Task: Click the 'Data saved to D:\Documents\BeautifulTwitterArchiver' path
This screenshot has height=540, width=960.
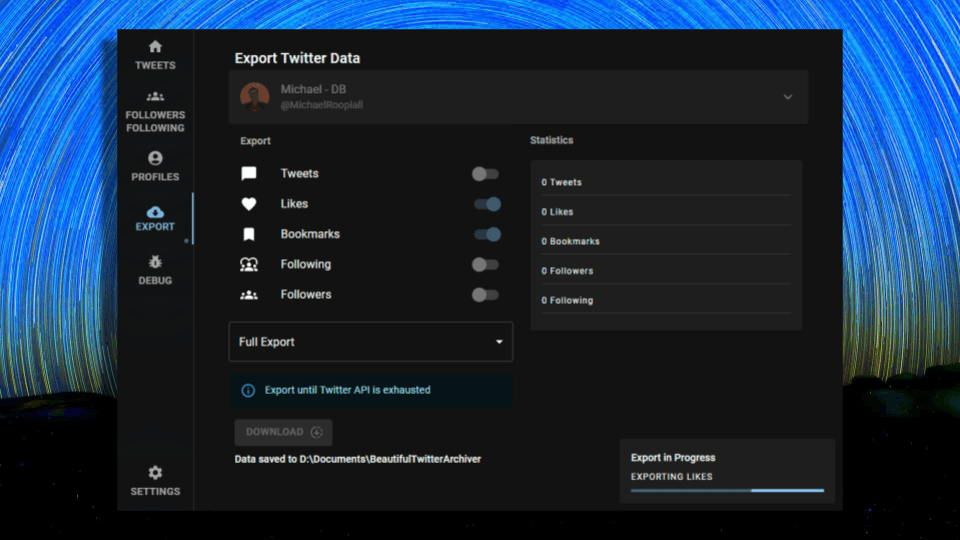Action: tap(358, 459)
